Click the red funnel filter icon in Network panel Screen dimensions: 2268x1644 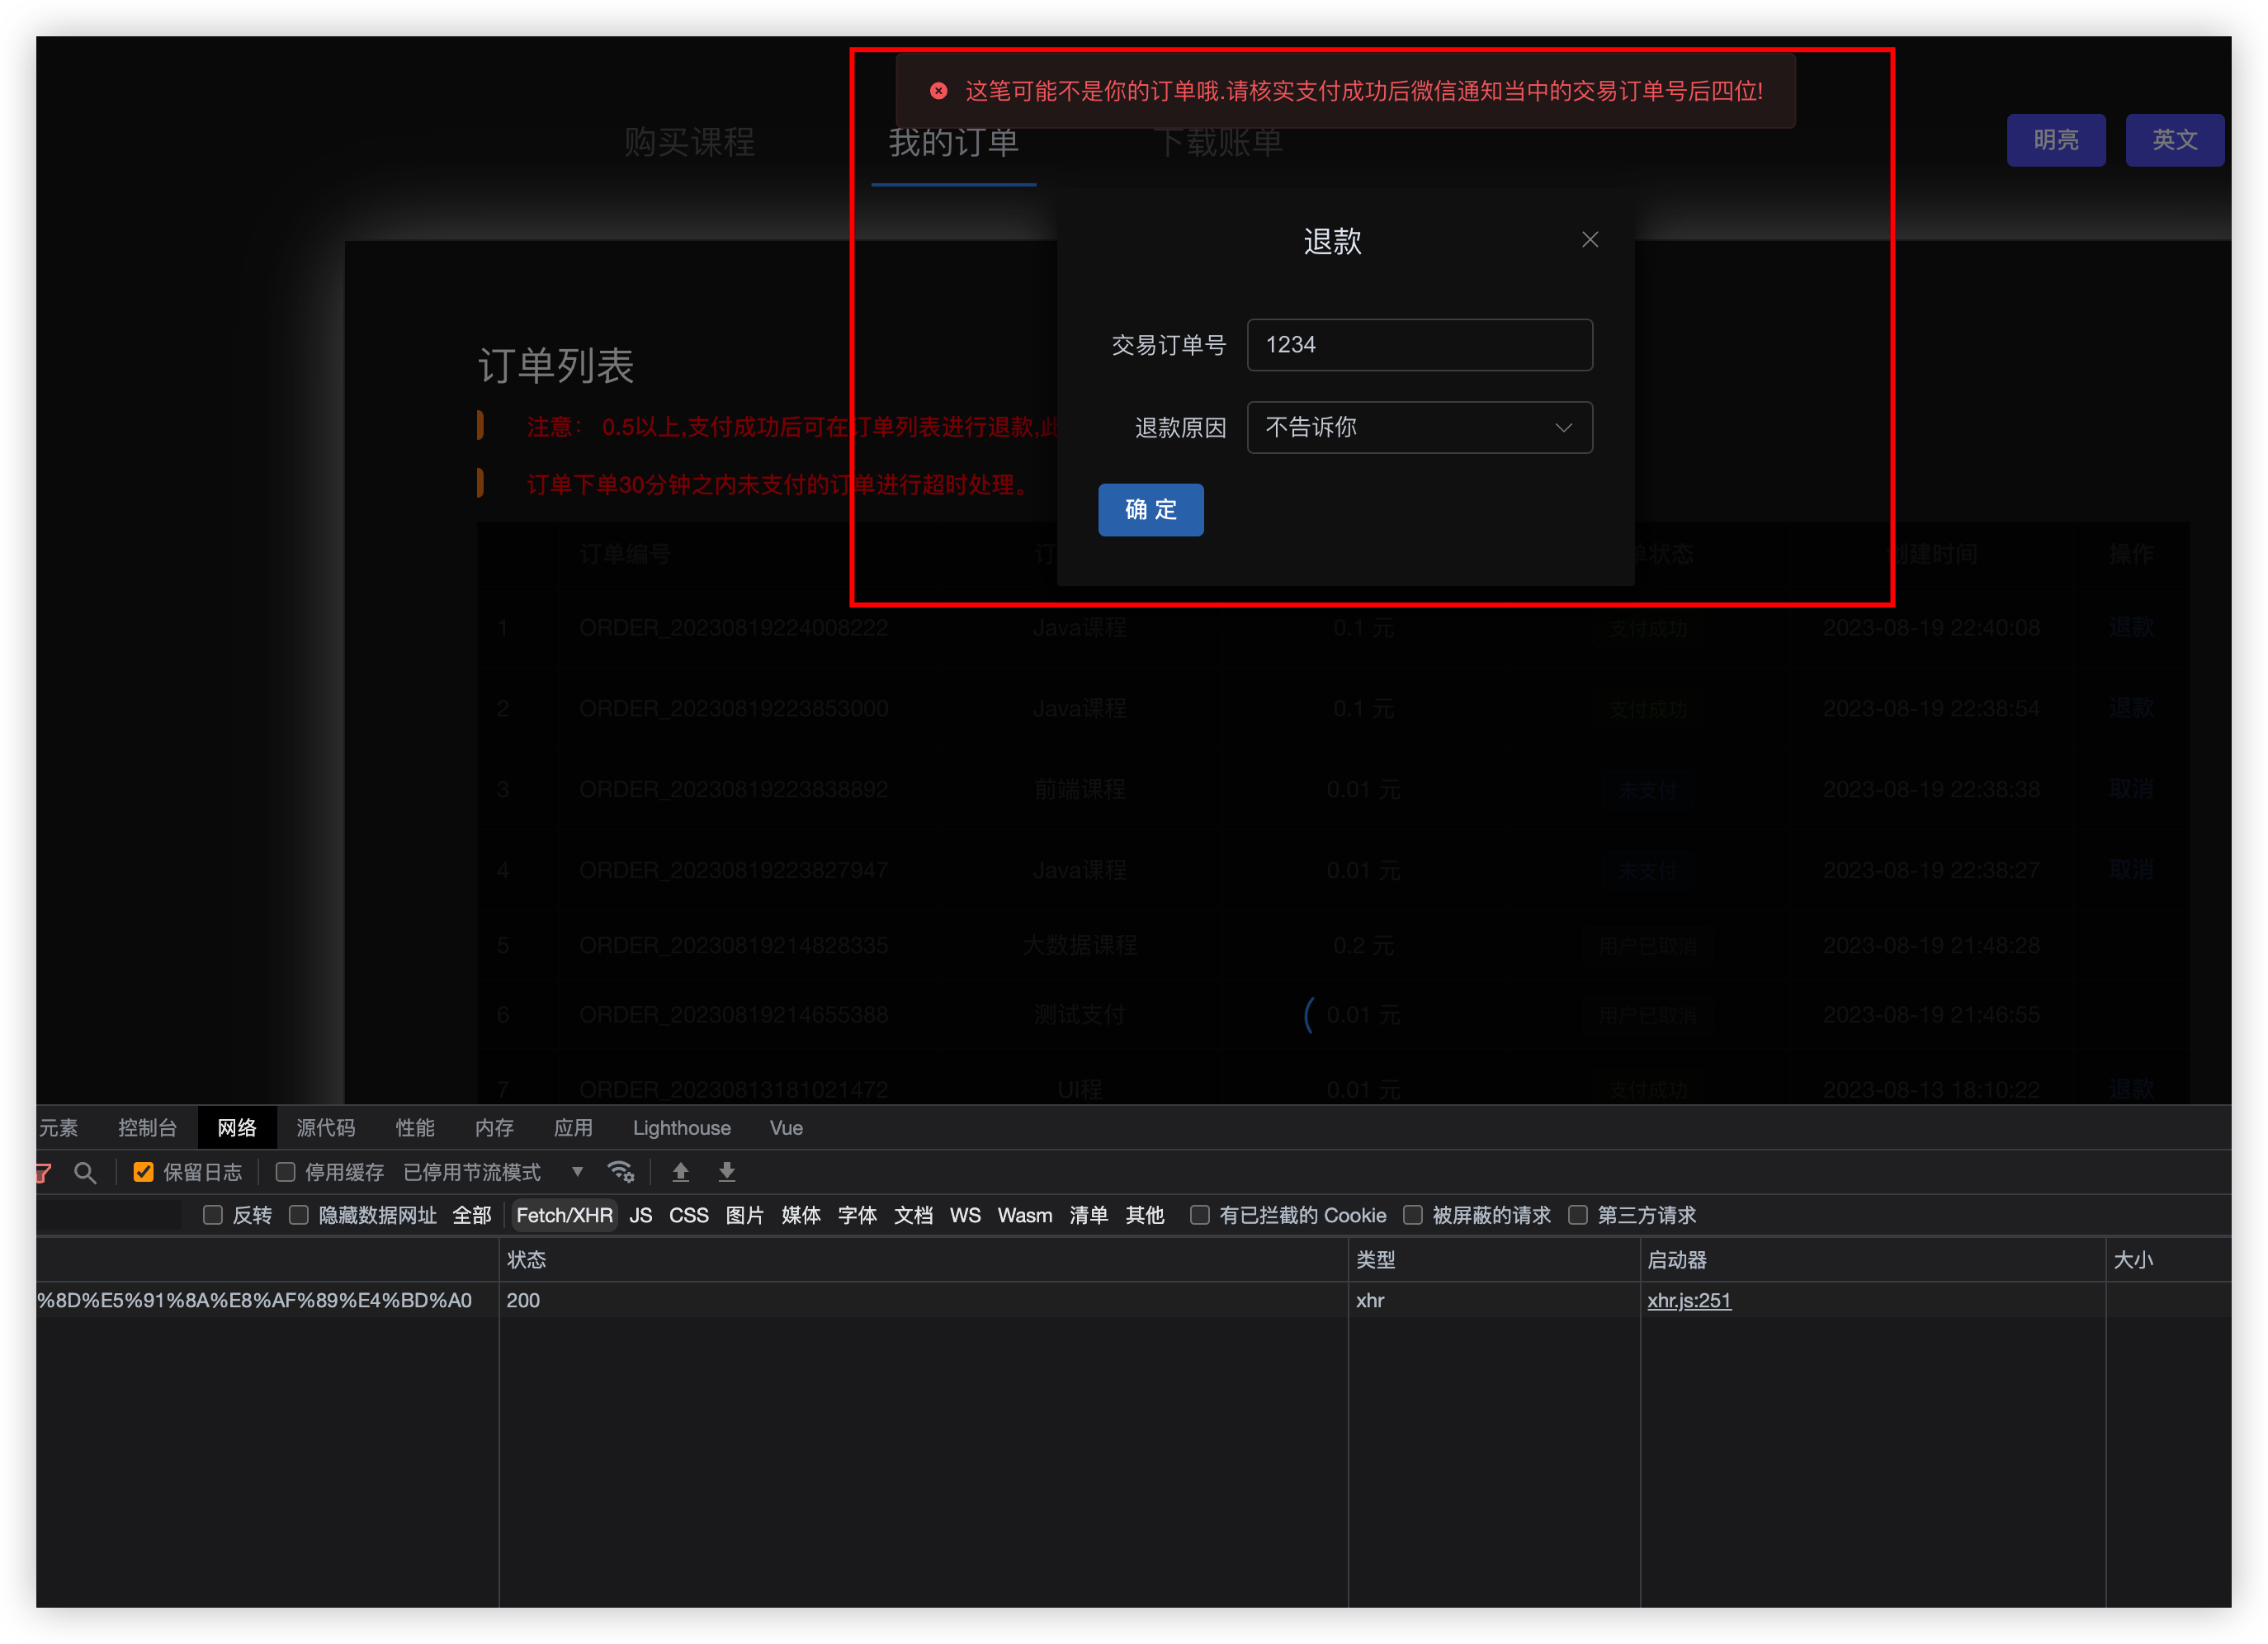point(42,1172)
